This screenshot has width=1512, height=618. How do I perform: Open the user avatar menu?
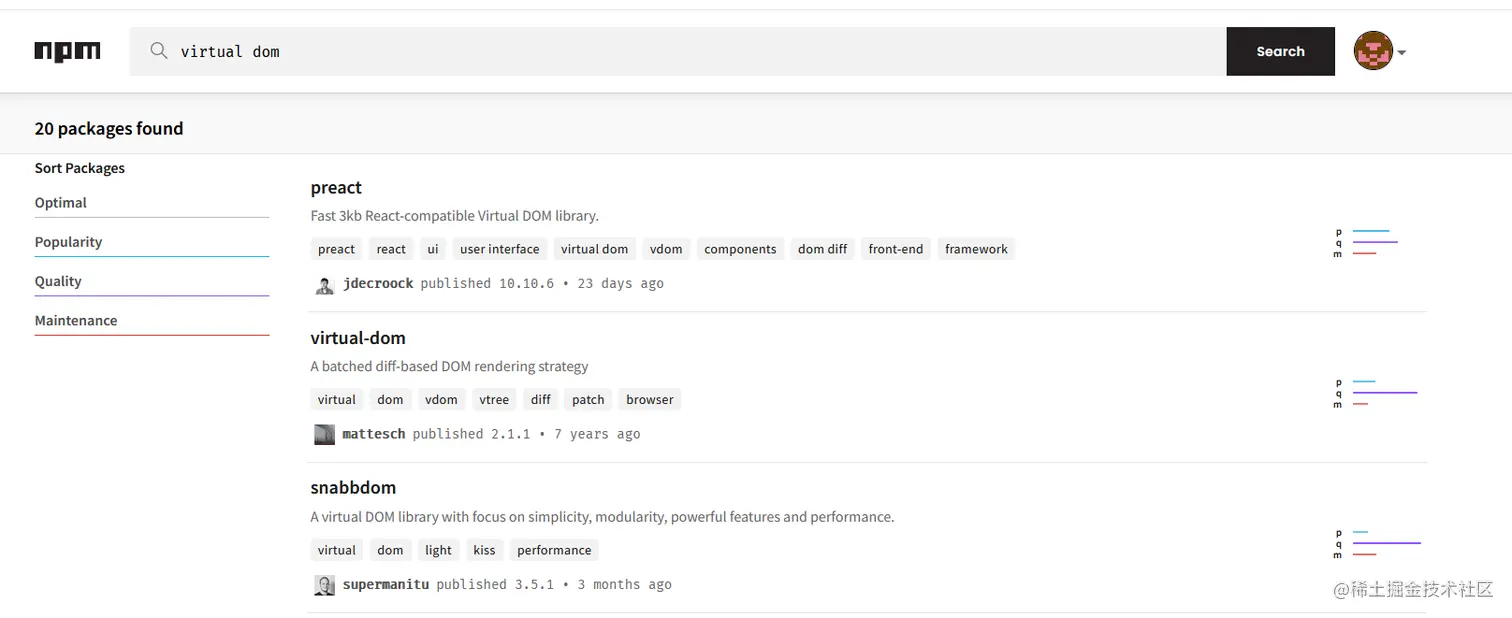point(1380,51)
